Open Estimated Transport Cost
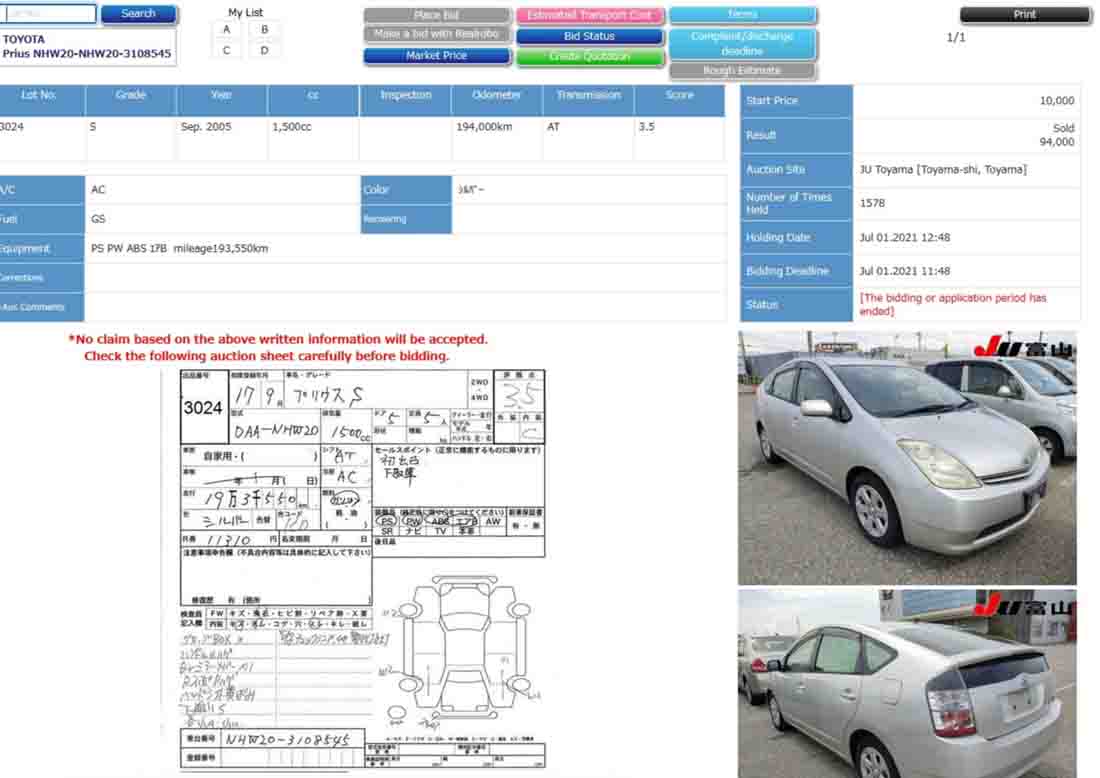 pyautogui.click(x=589, y=15)
